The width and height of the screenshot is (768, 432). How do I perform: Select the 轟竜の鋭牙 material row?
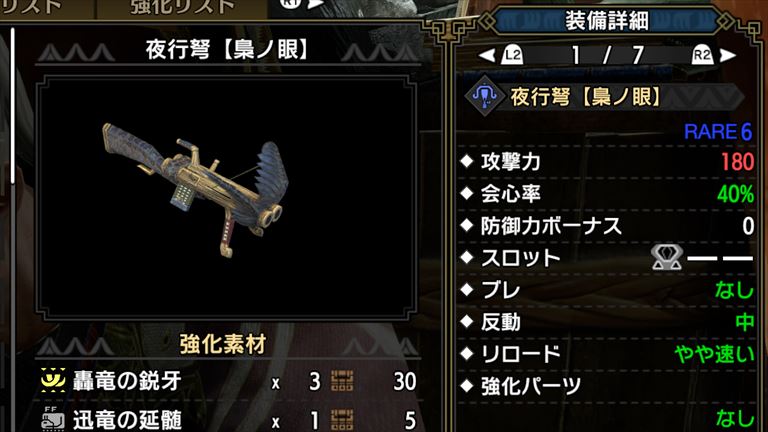tap(228, 381)
